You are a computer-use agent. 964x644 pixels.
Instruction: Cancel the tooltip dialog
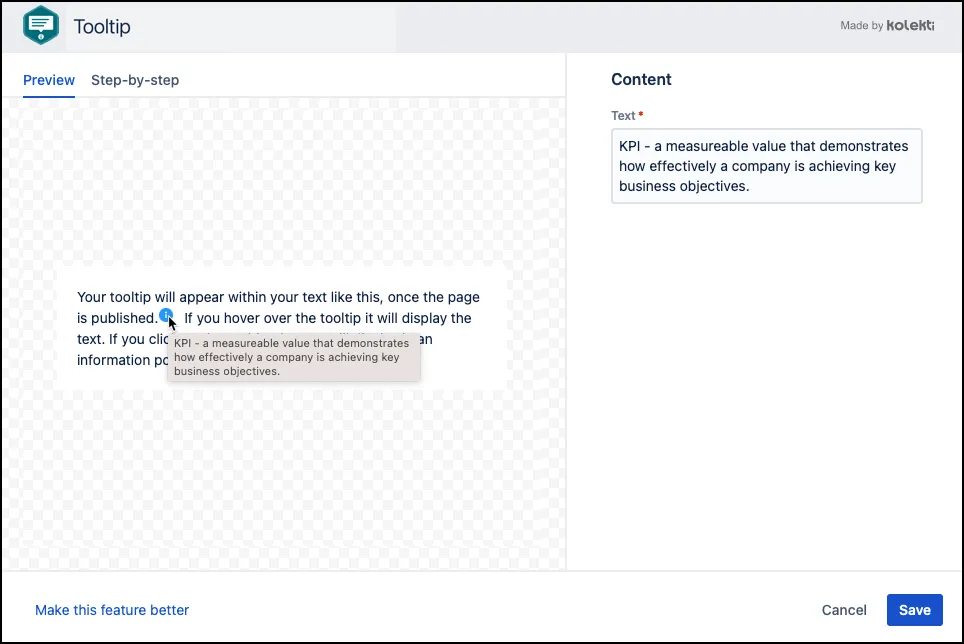(x=844, y=610)
